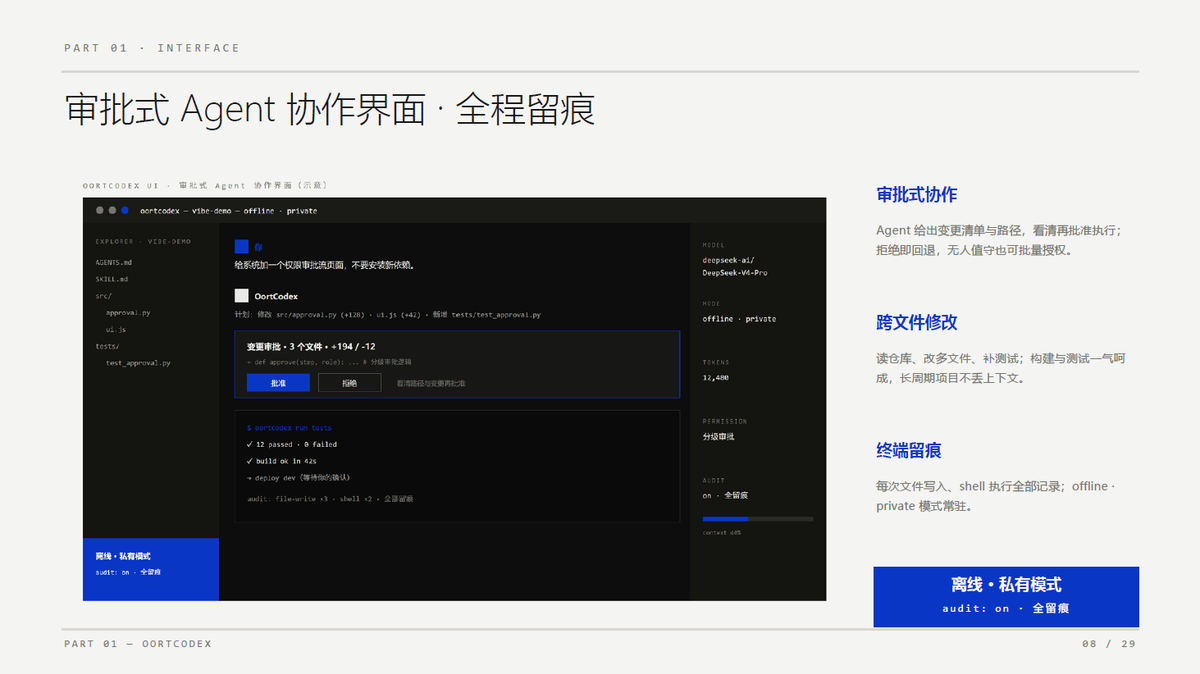Open AGENTS.md in the explorer
Viewport: 1200px width, 674px height.
pyautogui.click(x=114, y=262)
